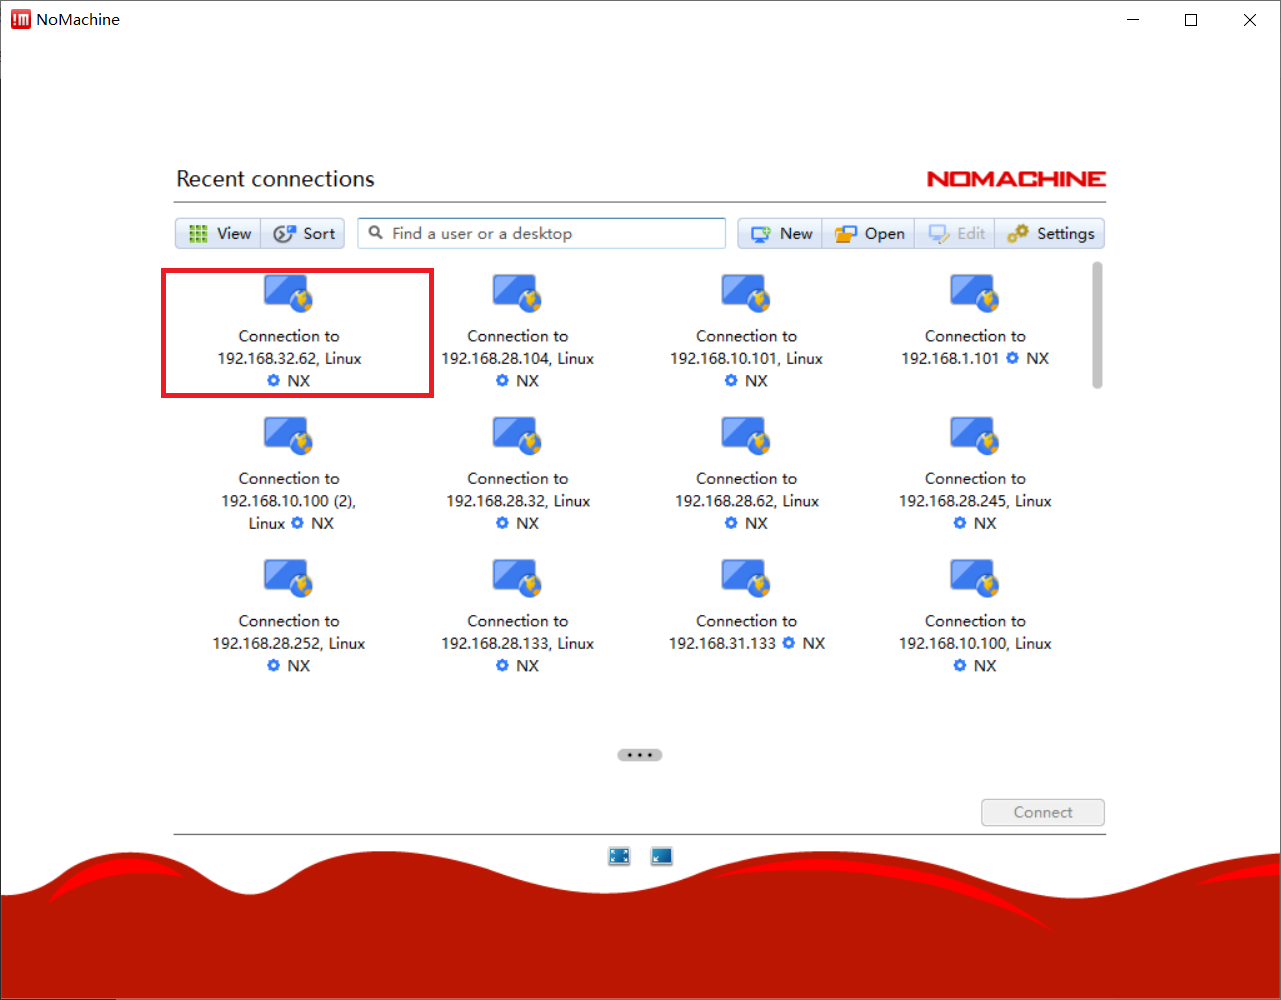The image size is (1281, 1000).
Task: Click the Edit connection button
Action: tap(956, 233)
